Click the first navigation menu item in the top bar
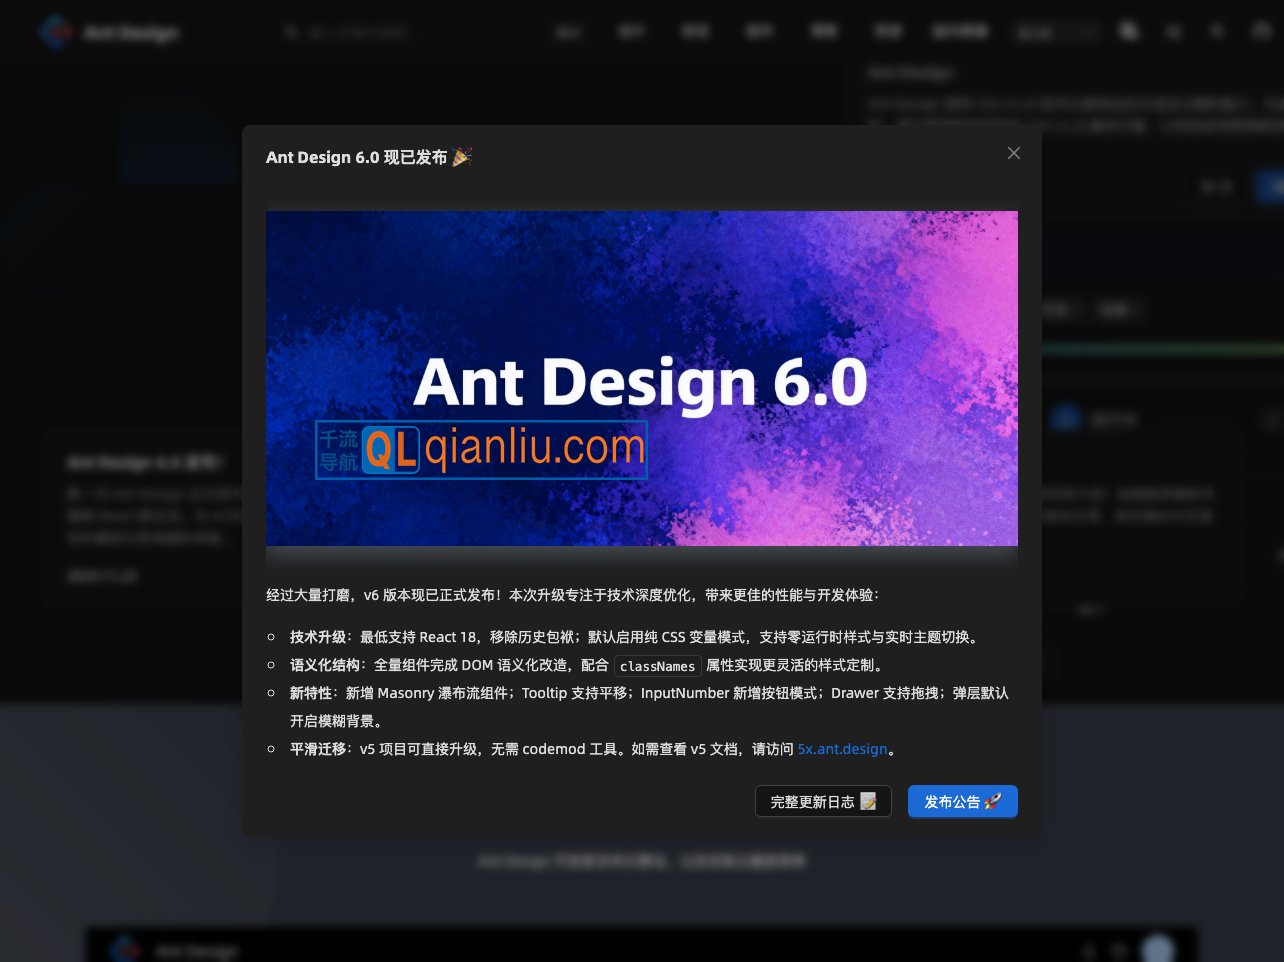Viewport: 1284px width, 962px height. tap(568, 31)
